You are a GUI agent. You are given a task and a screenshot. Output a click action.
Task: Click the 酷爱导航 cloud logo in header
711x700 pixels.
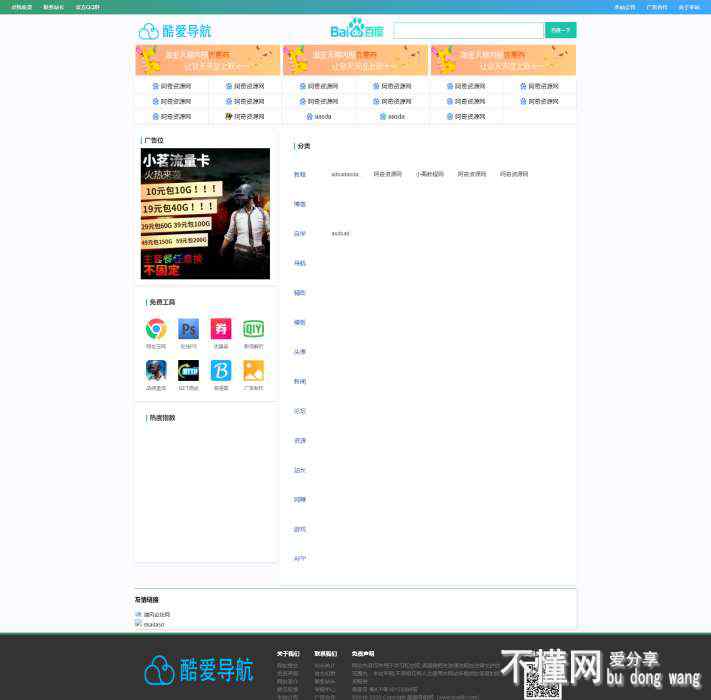(175, 31)
